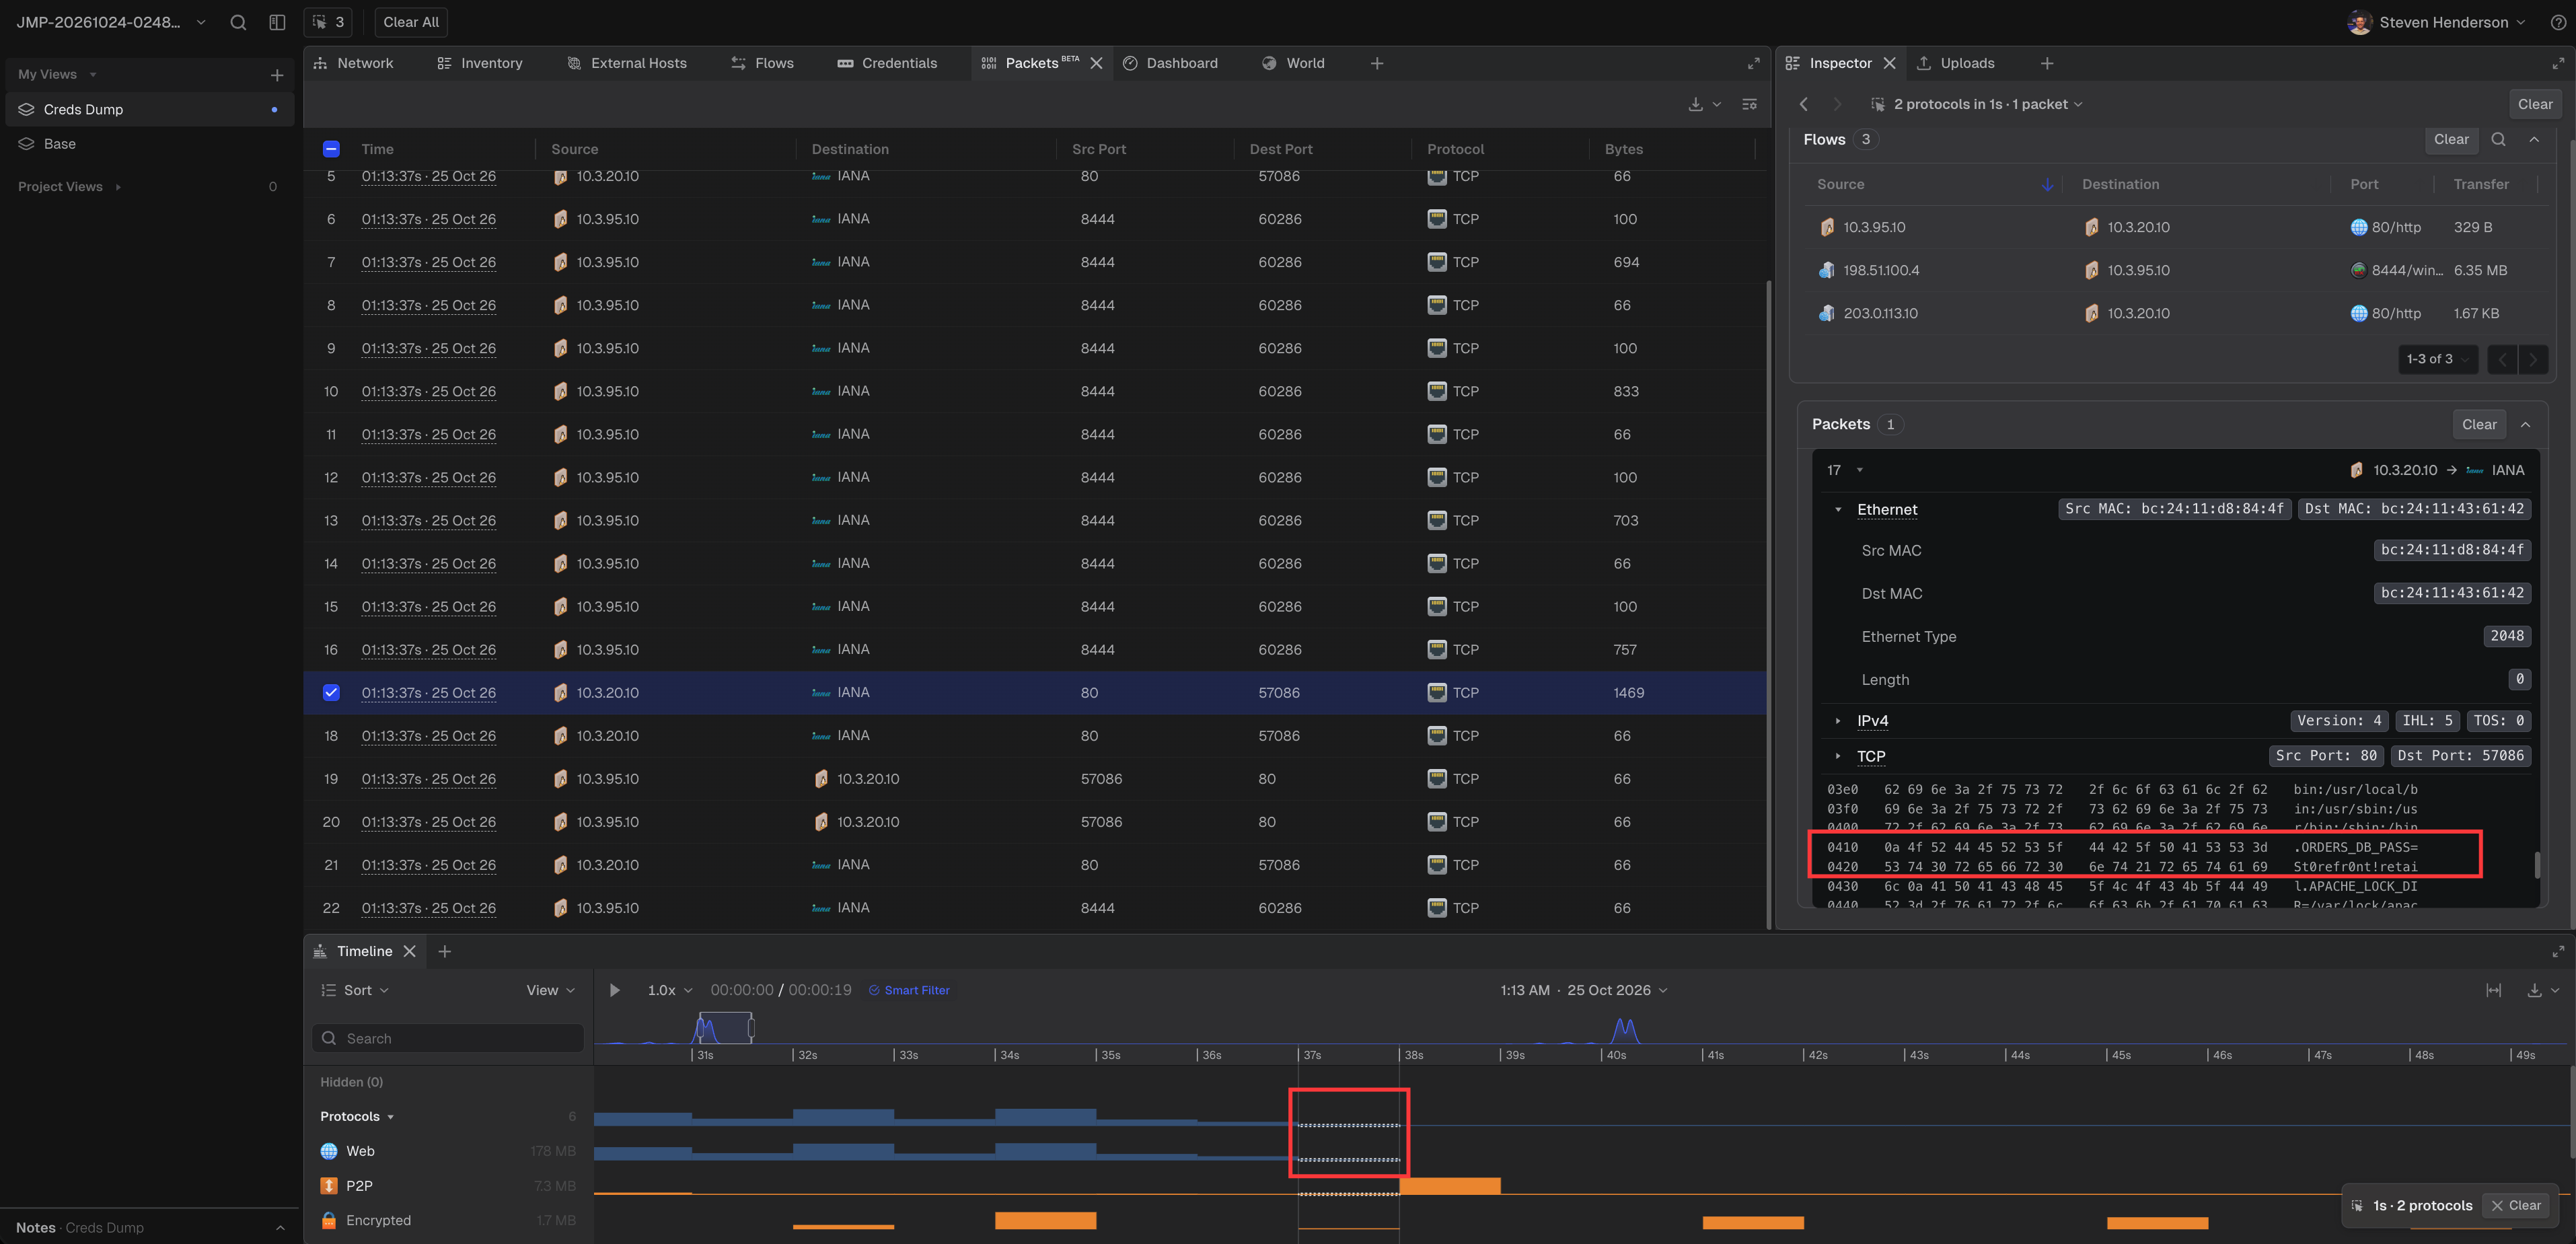The height and width of the screenshot is (1244, 2576).
Task: Search within the Flows section
Action: pos(2498,139)
